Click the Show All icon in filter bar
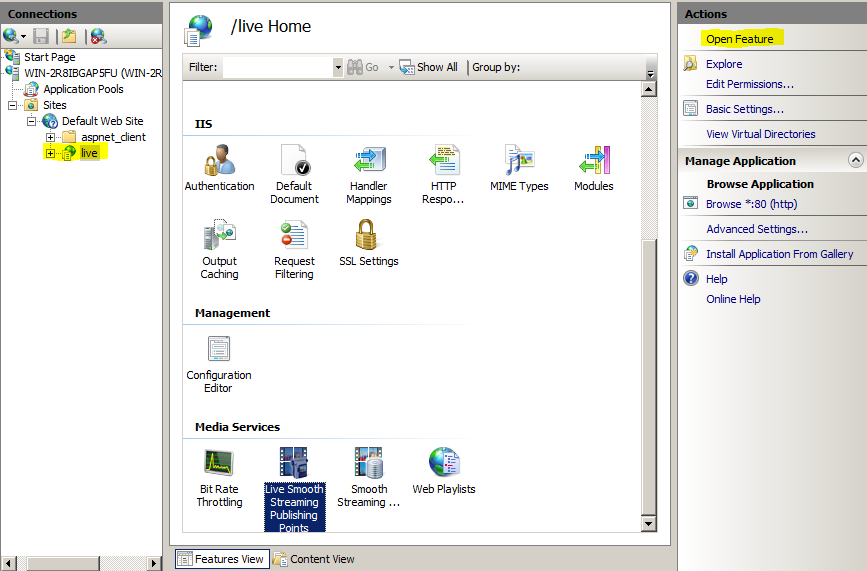Screen dimensions: 867x571 407,67
